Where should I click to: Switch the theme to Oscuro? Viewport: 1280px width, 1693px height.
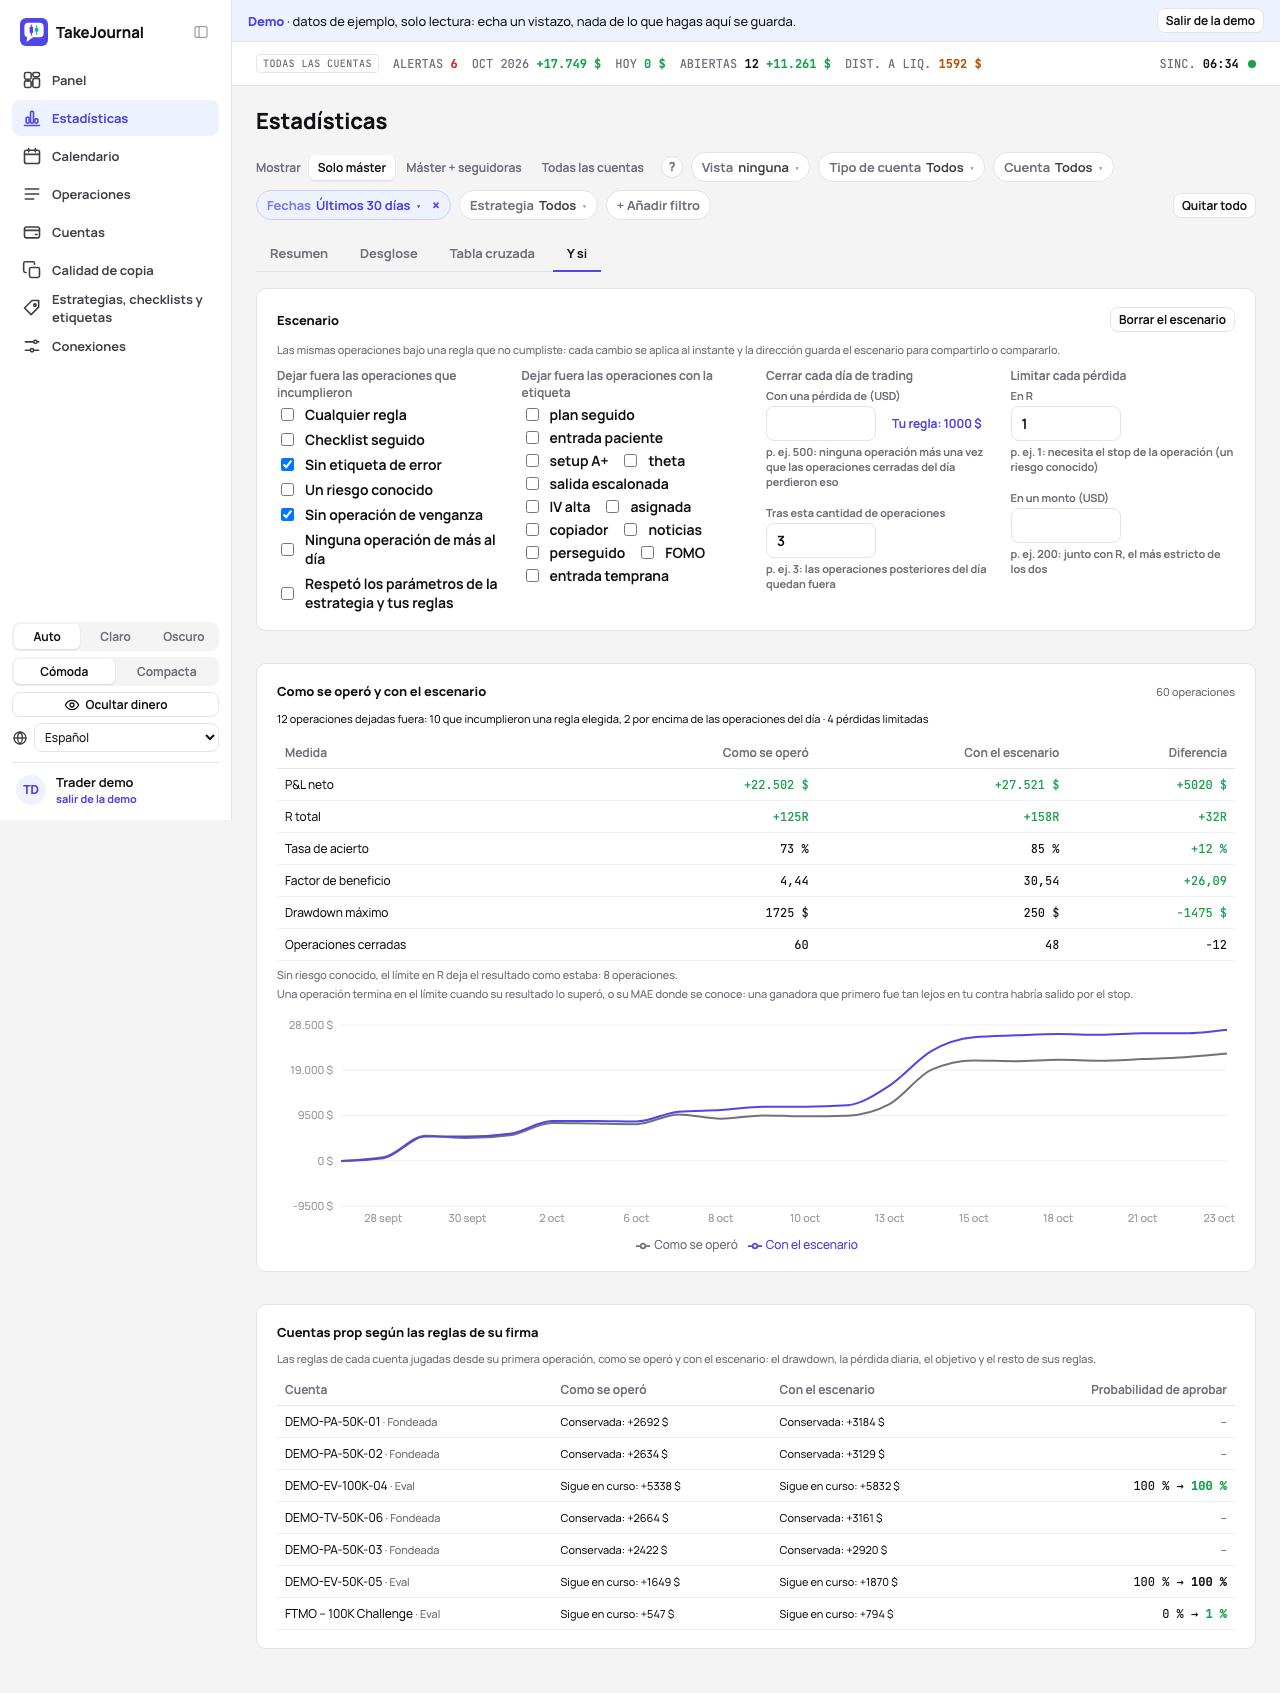pyautogui.click(x=184, y=637)
